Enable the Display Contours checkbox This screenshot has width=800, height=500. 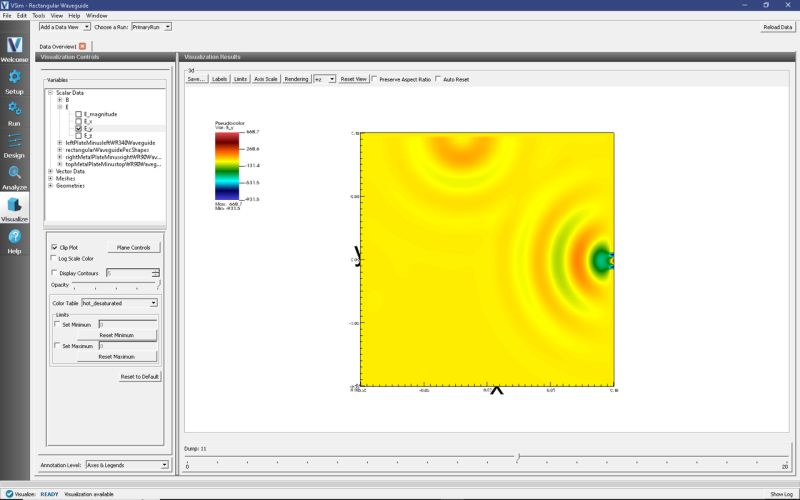pyautogui.click(x=55, y=273)
